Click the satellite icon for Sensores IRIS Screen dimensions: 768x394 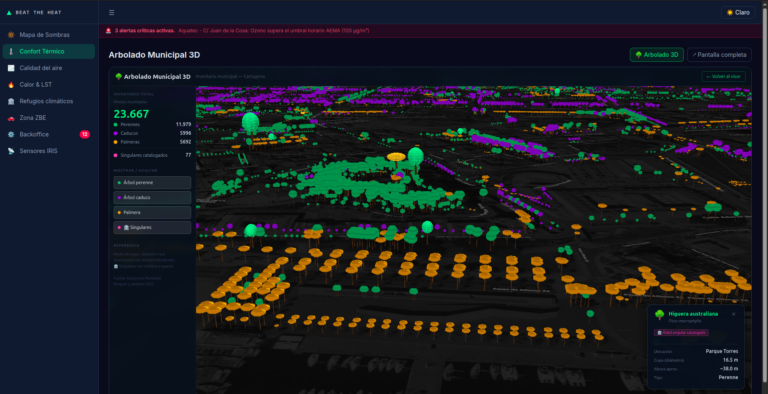(11, 151)
